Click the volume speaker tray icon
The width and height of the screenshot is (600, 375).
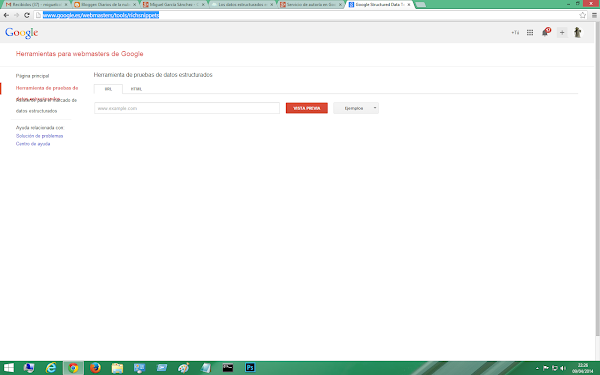(563, 368)
